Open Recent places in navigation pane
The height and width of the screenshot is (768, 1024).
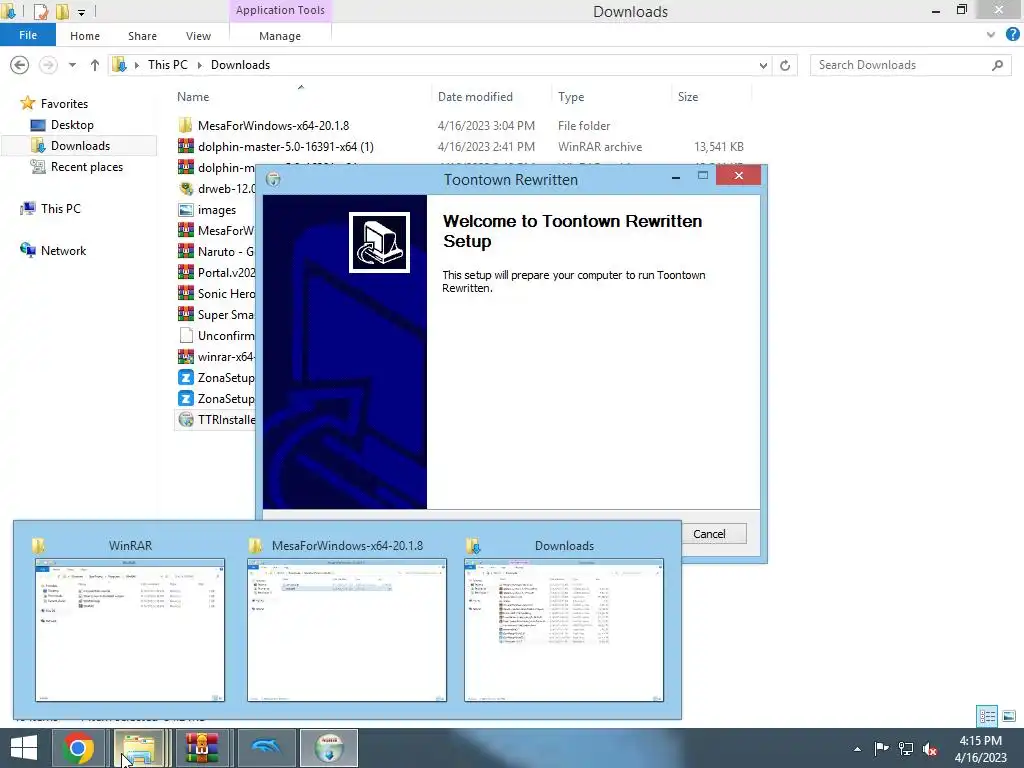86,167
